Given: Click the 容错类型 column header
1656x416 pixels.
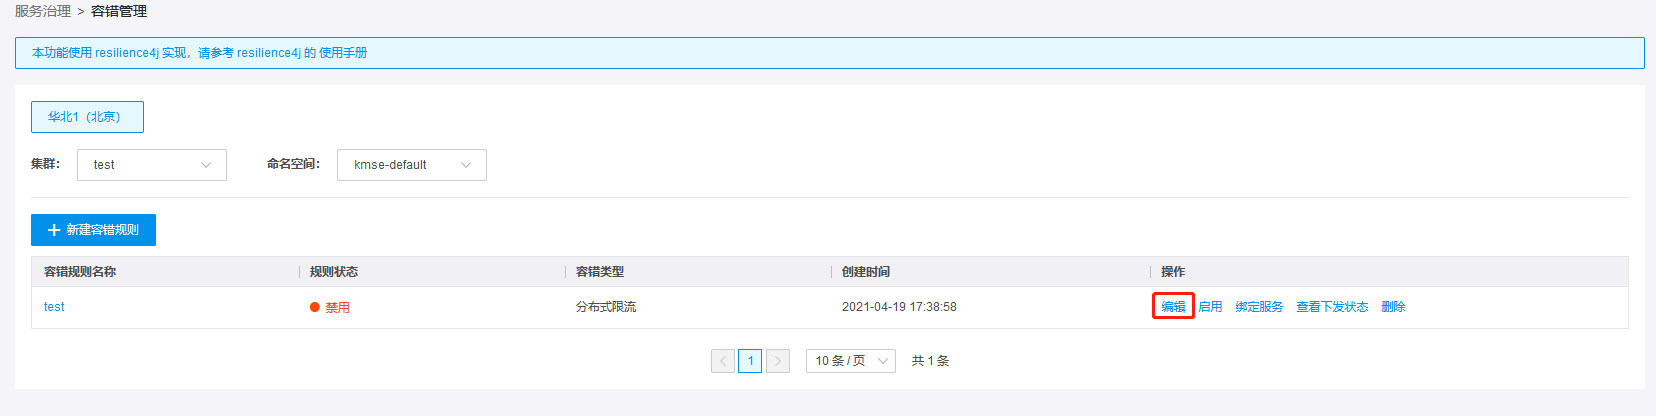Looking at the screenshot, I should click(x=600, y=272).
